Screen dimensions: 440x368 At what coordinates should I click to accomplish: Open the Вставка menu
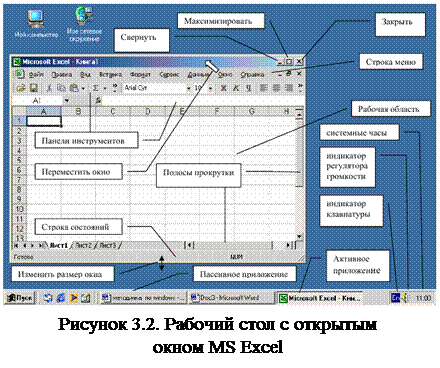110,74
